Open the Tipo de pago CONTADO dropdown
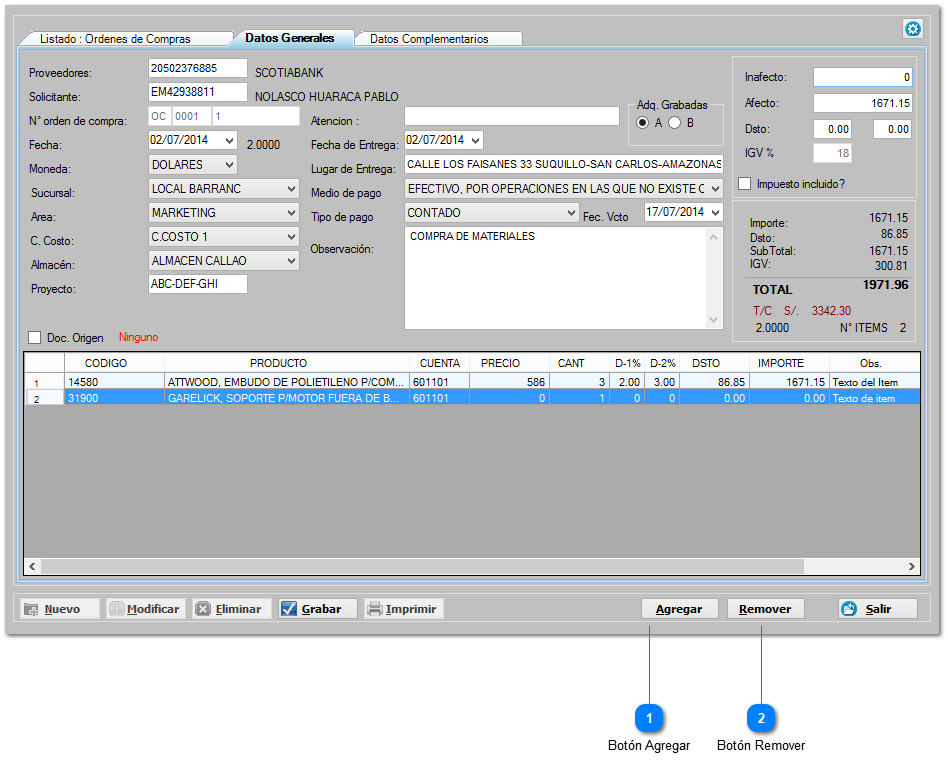Screen dimensions: 948x769 point(571,213)
